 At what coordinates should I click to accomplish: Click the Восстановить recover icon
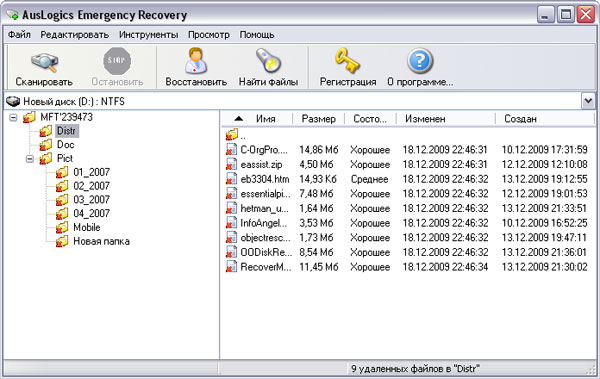click(196, 61)
